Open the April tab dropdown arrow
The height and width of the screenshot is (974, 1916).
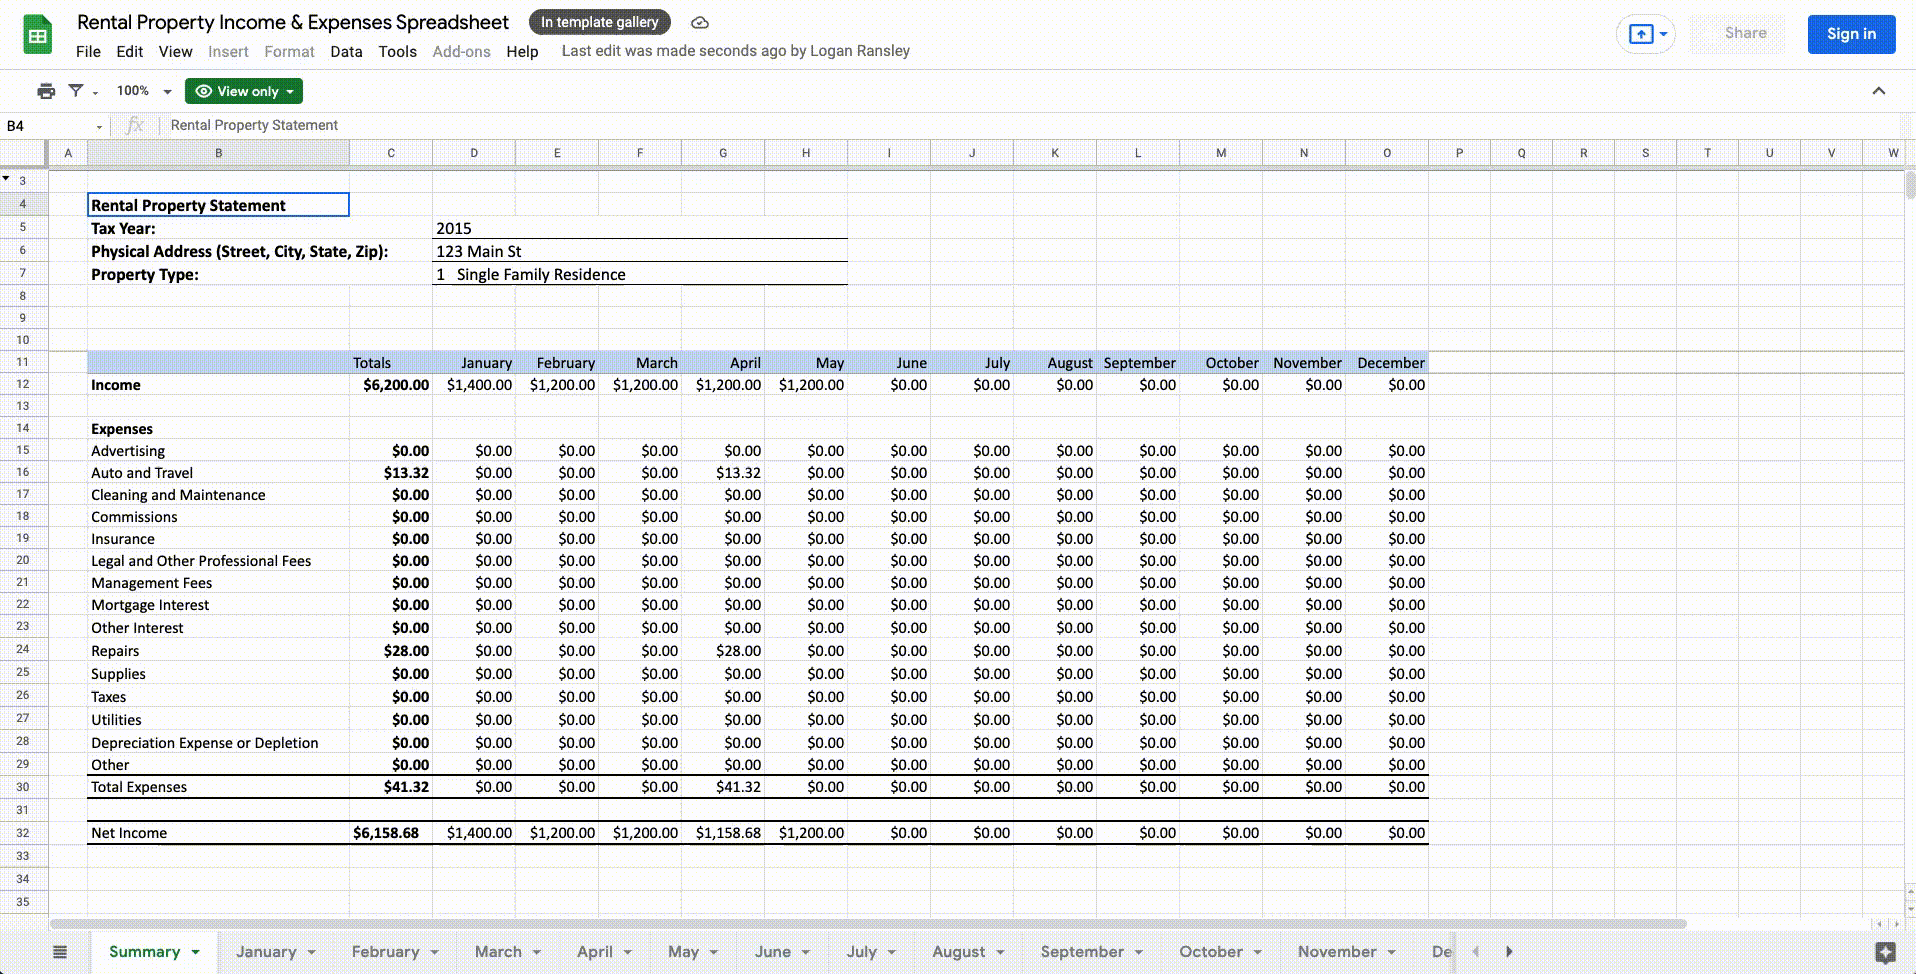[628, 952]
